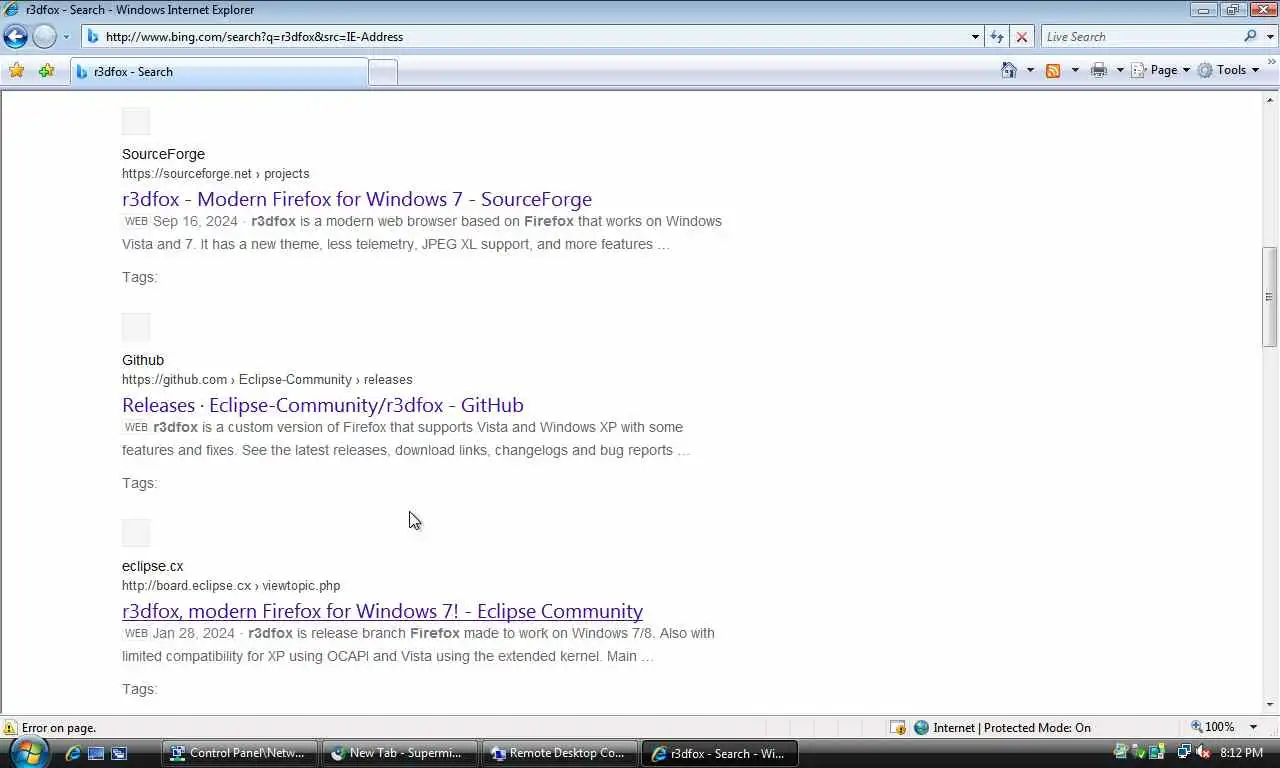Open the r3dfox Eclipse Community forum link
The image size is (1280, 768).
tap(382, 611)
